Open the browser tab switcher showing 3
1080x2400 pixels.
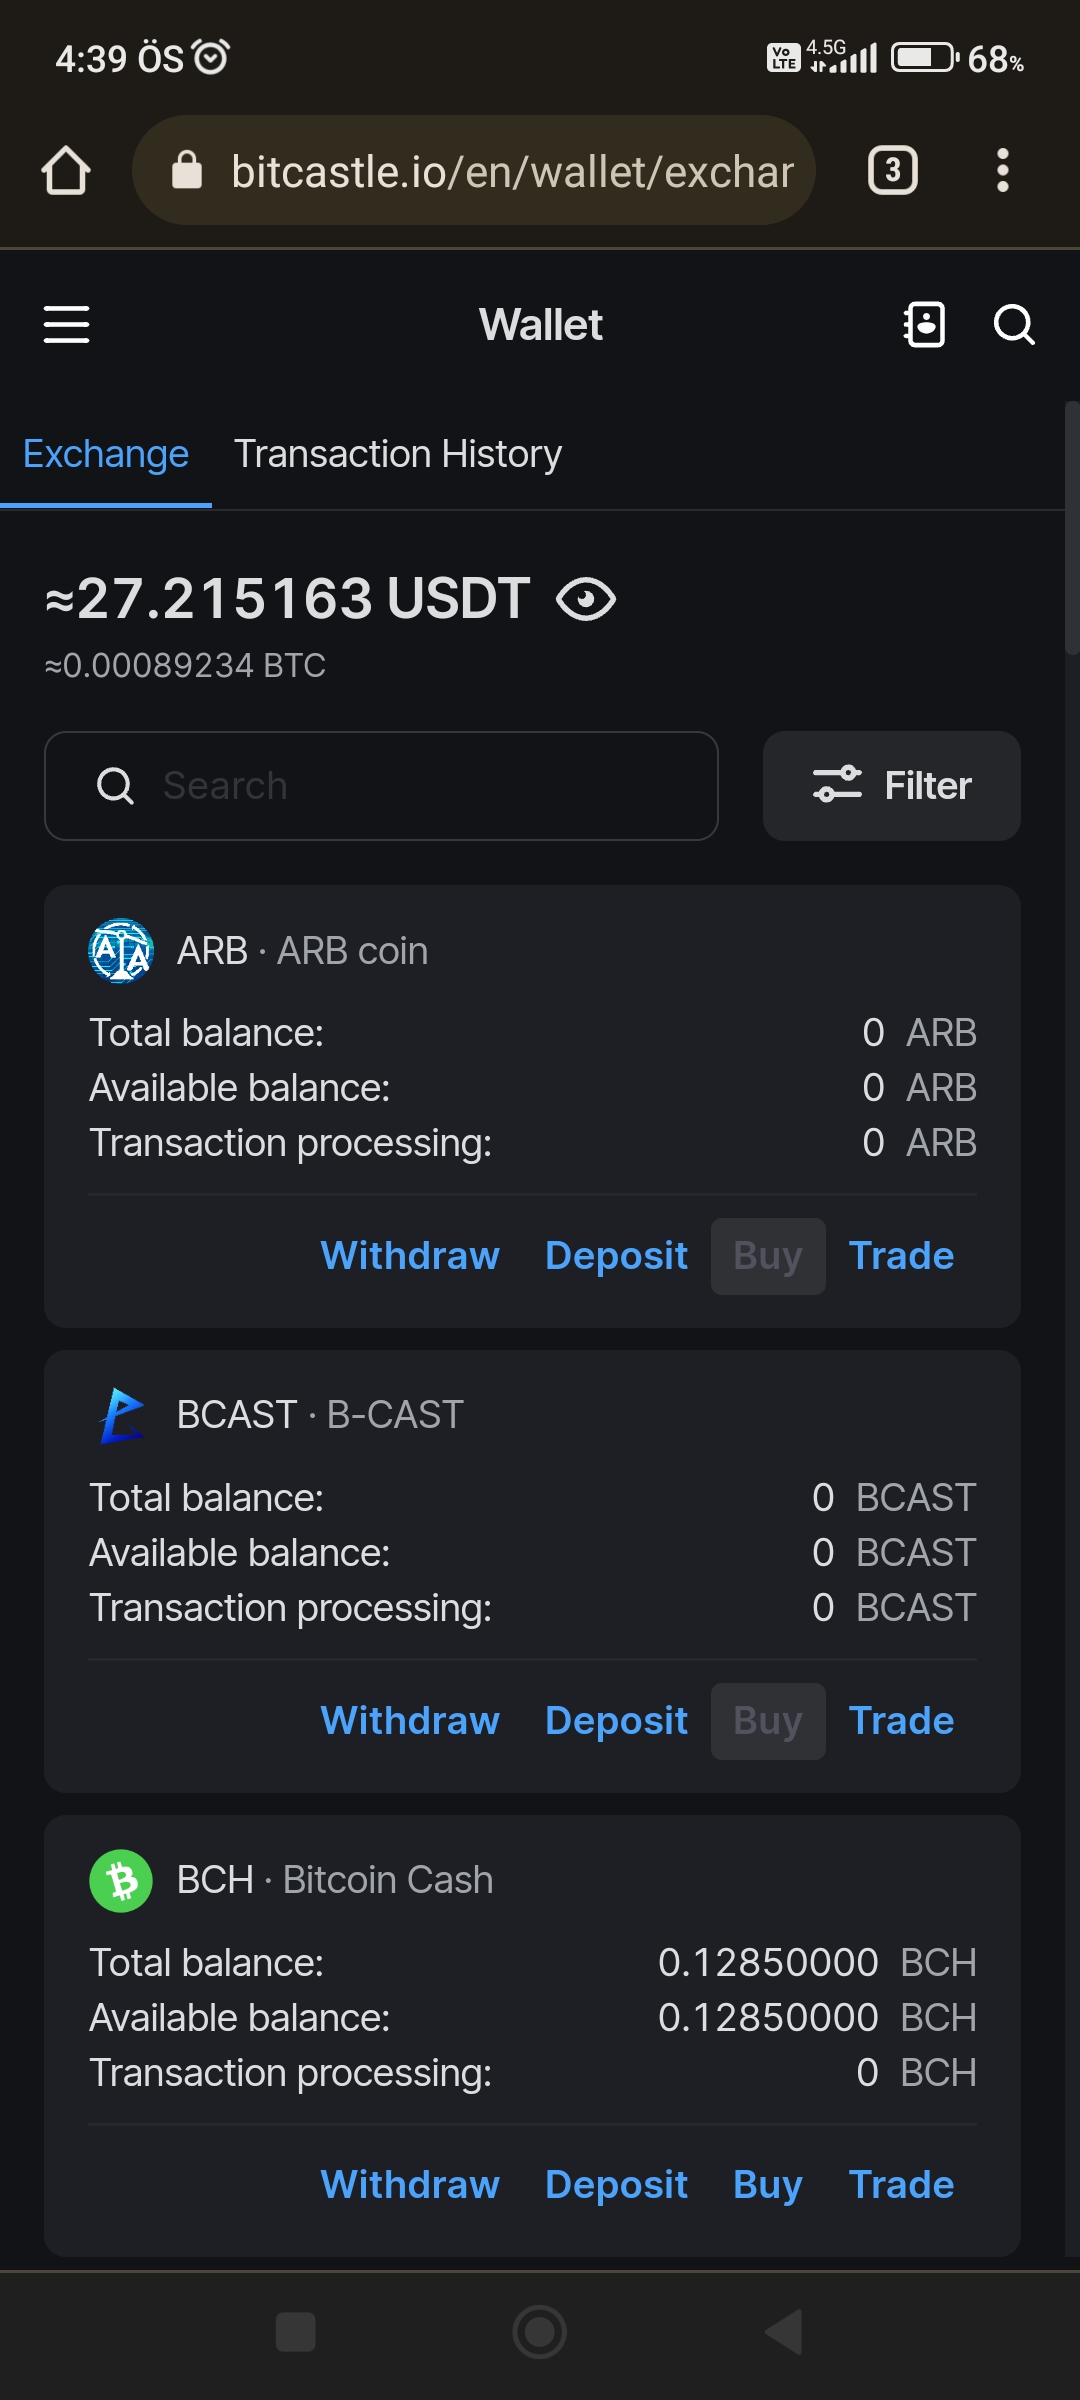[x=892, y=170]
